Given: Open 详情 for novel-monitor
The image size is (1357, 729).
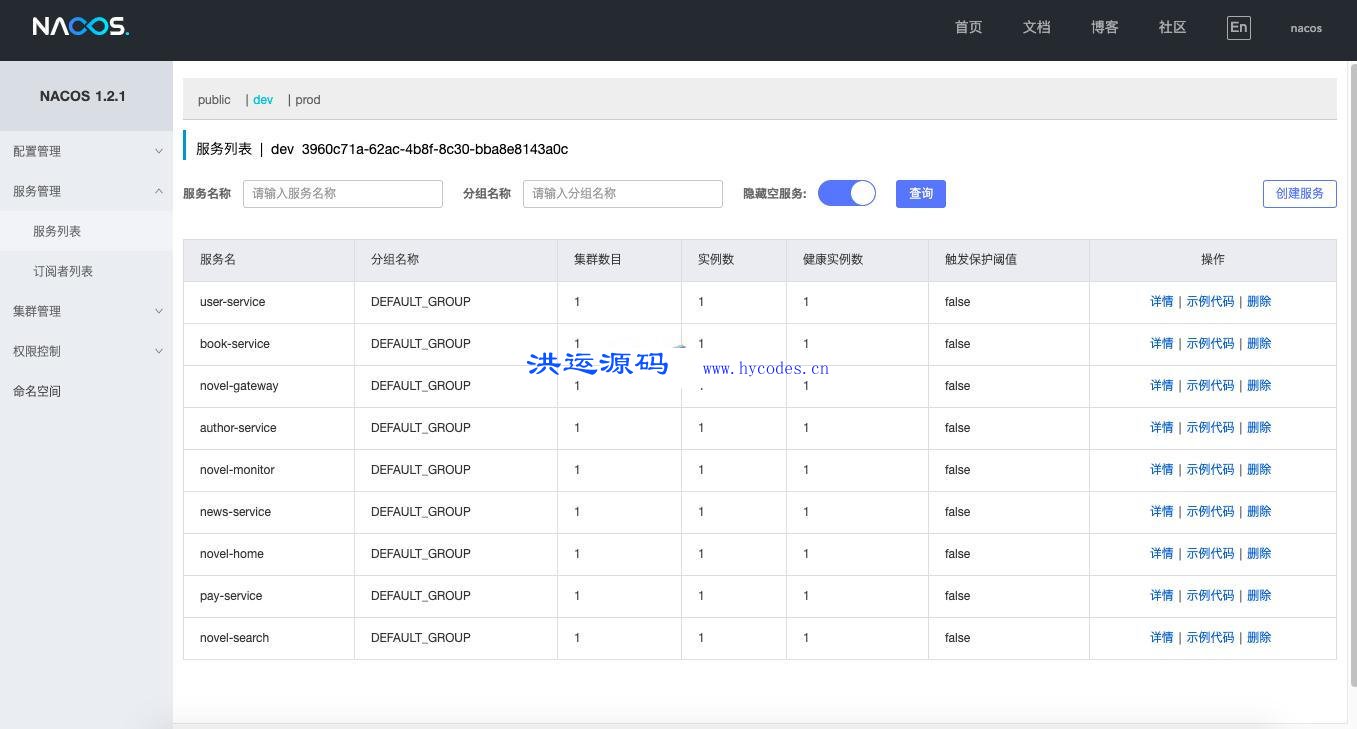Looking at the screenshot, I should 1161,469.
